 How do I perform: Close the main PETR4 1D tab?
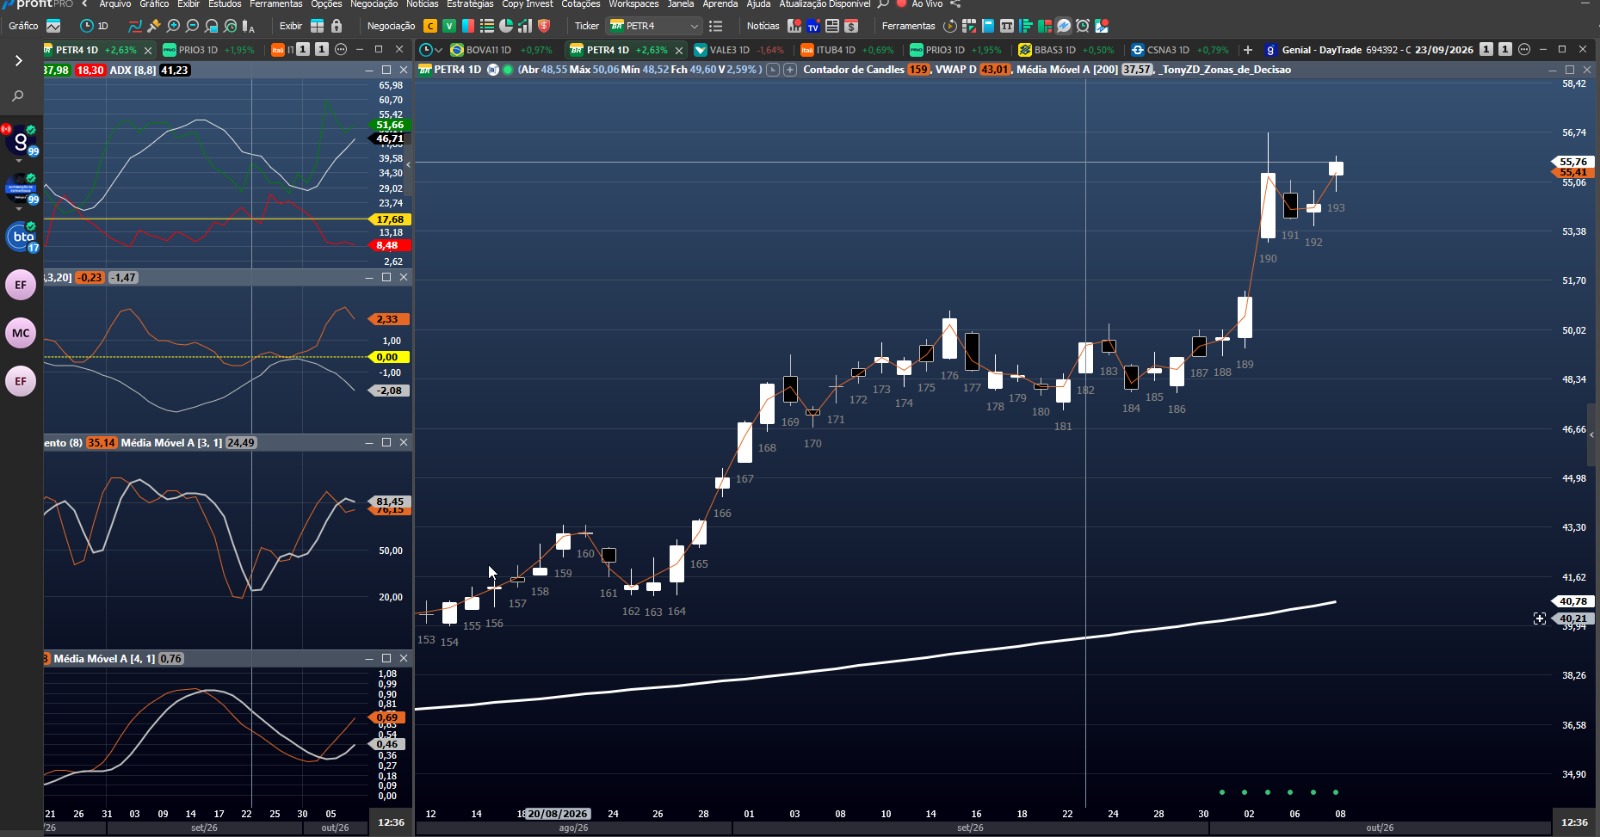pyautogui.click(x=679, y=50)
